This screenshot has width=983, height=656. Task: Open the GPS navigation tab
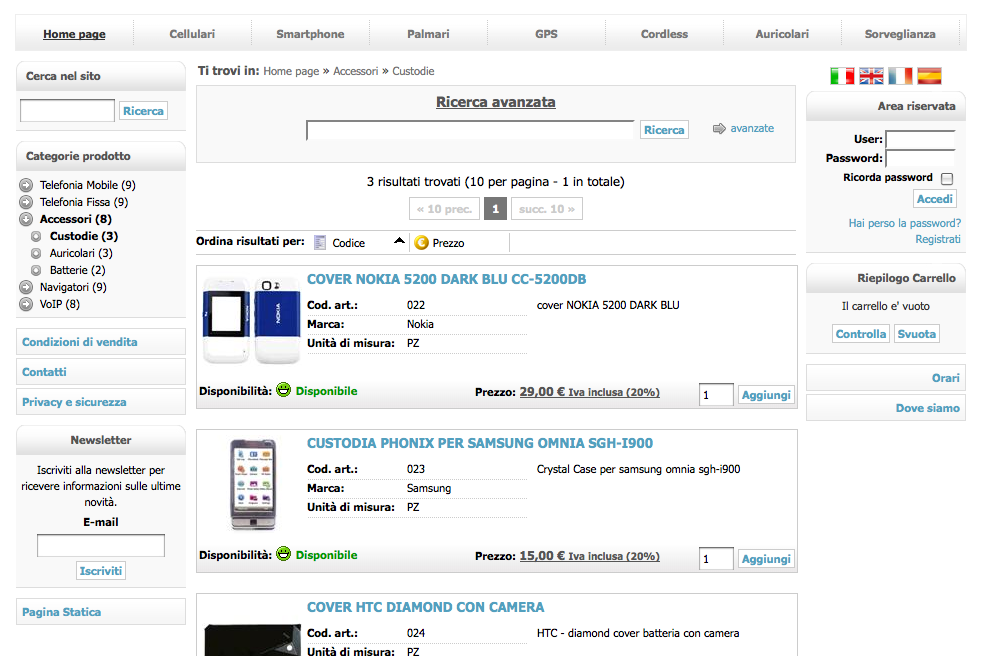546,34
